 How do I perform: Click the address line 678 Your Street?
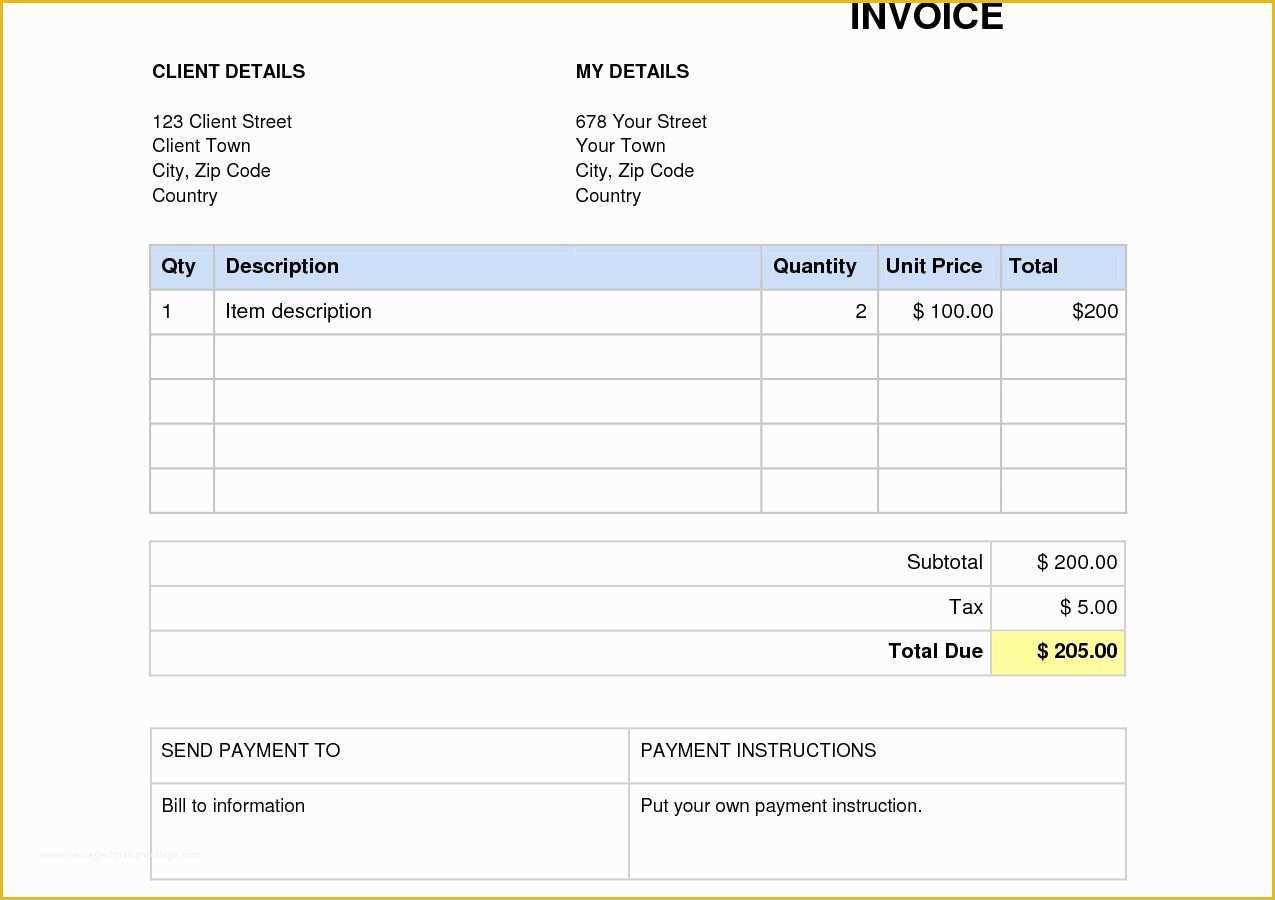pos(641,121)
